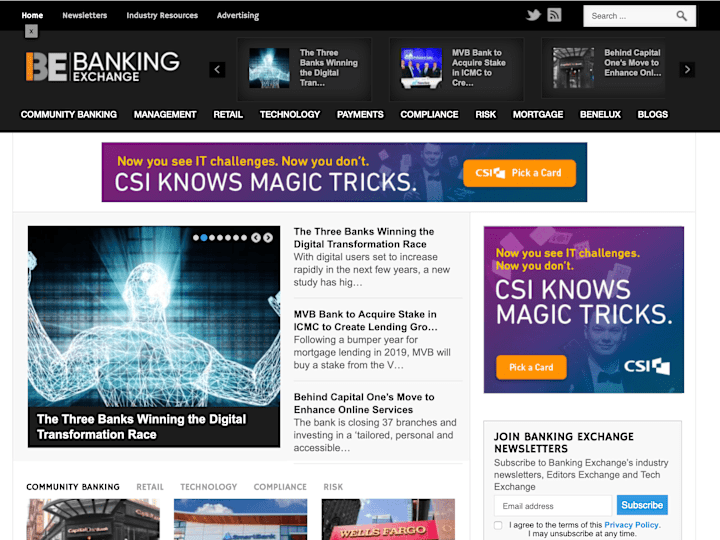
Task: Select second slideshow pagination dot
Action: [x=204, y=237]
